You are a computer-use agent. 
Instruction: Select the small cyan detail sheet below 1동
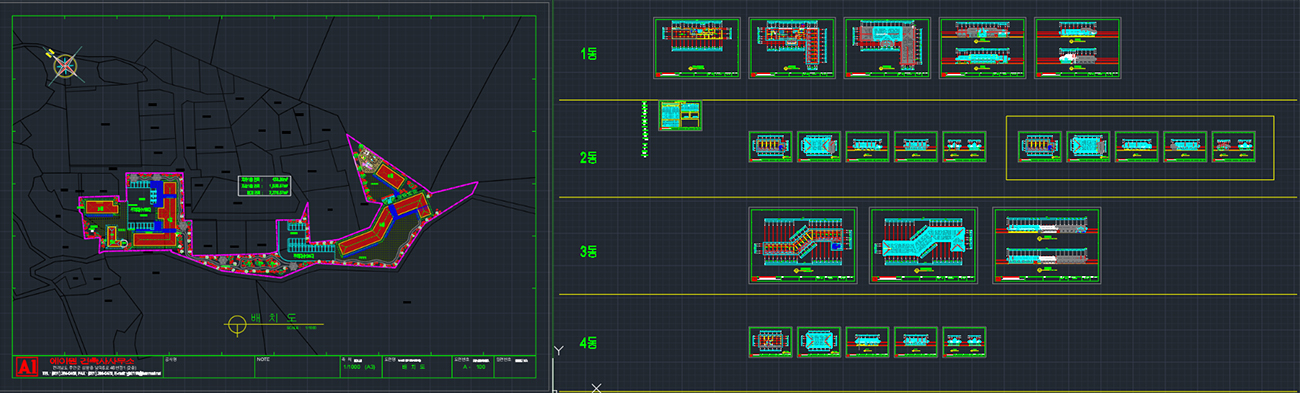(679, 115)
